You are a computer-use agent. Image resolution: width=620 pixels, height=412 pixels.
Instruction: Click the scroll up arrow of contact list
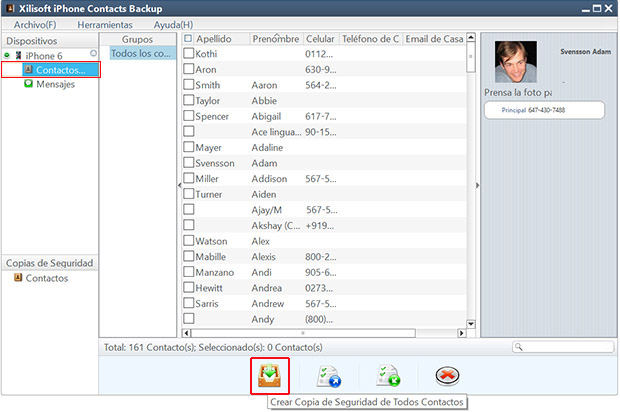(x=471, y=38)
